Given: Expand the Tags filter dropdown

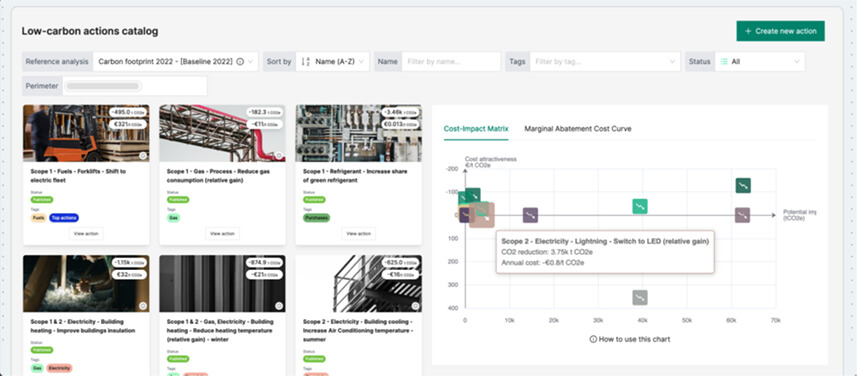Looking at the screenshot, I should click(x=605, y=62).
